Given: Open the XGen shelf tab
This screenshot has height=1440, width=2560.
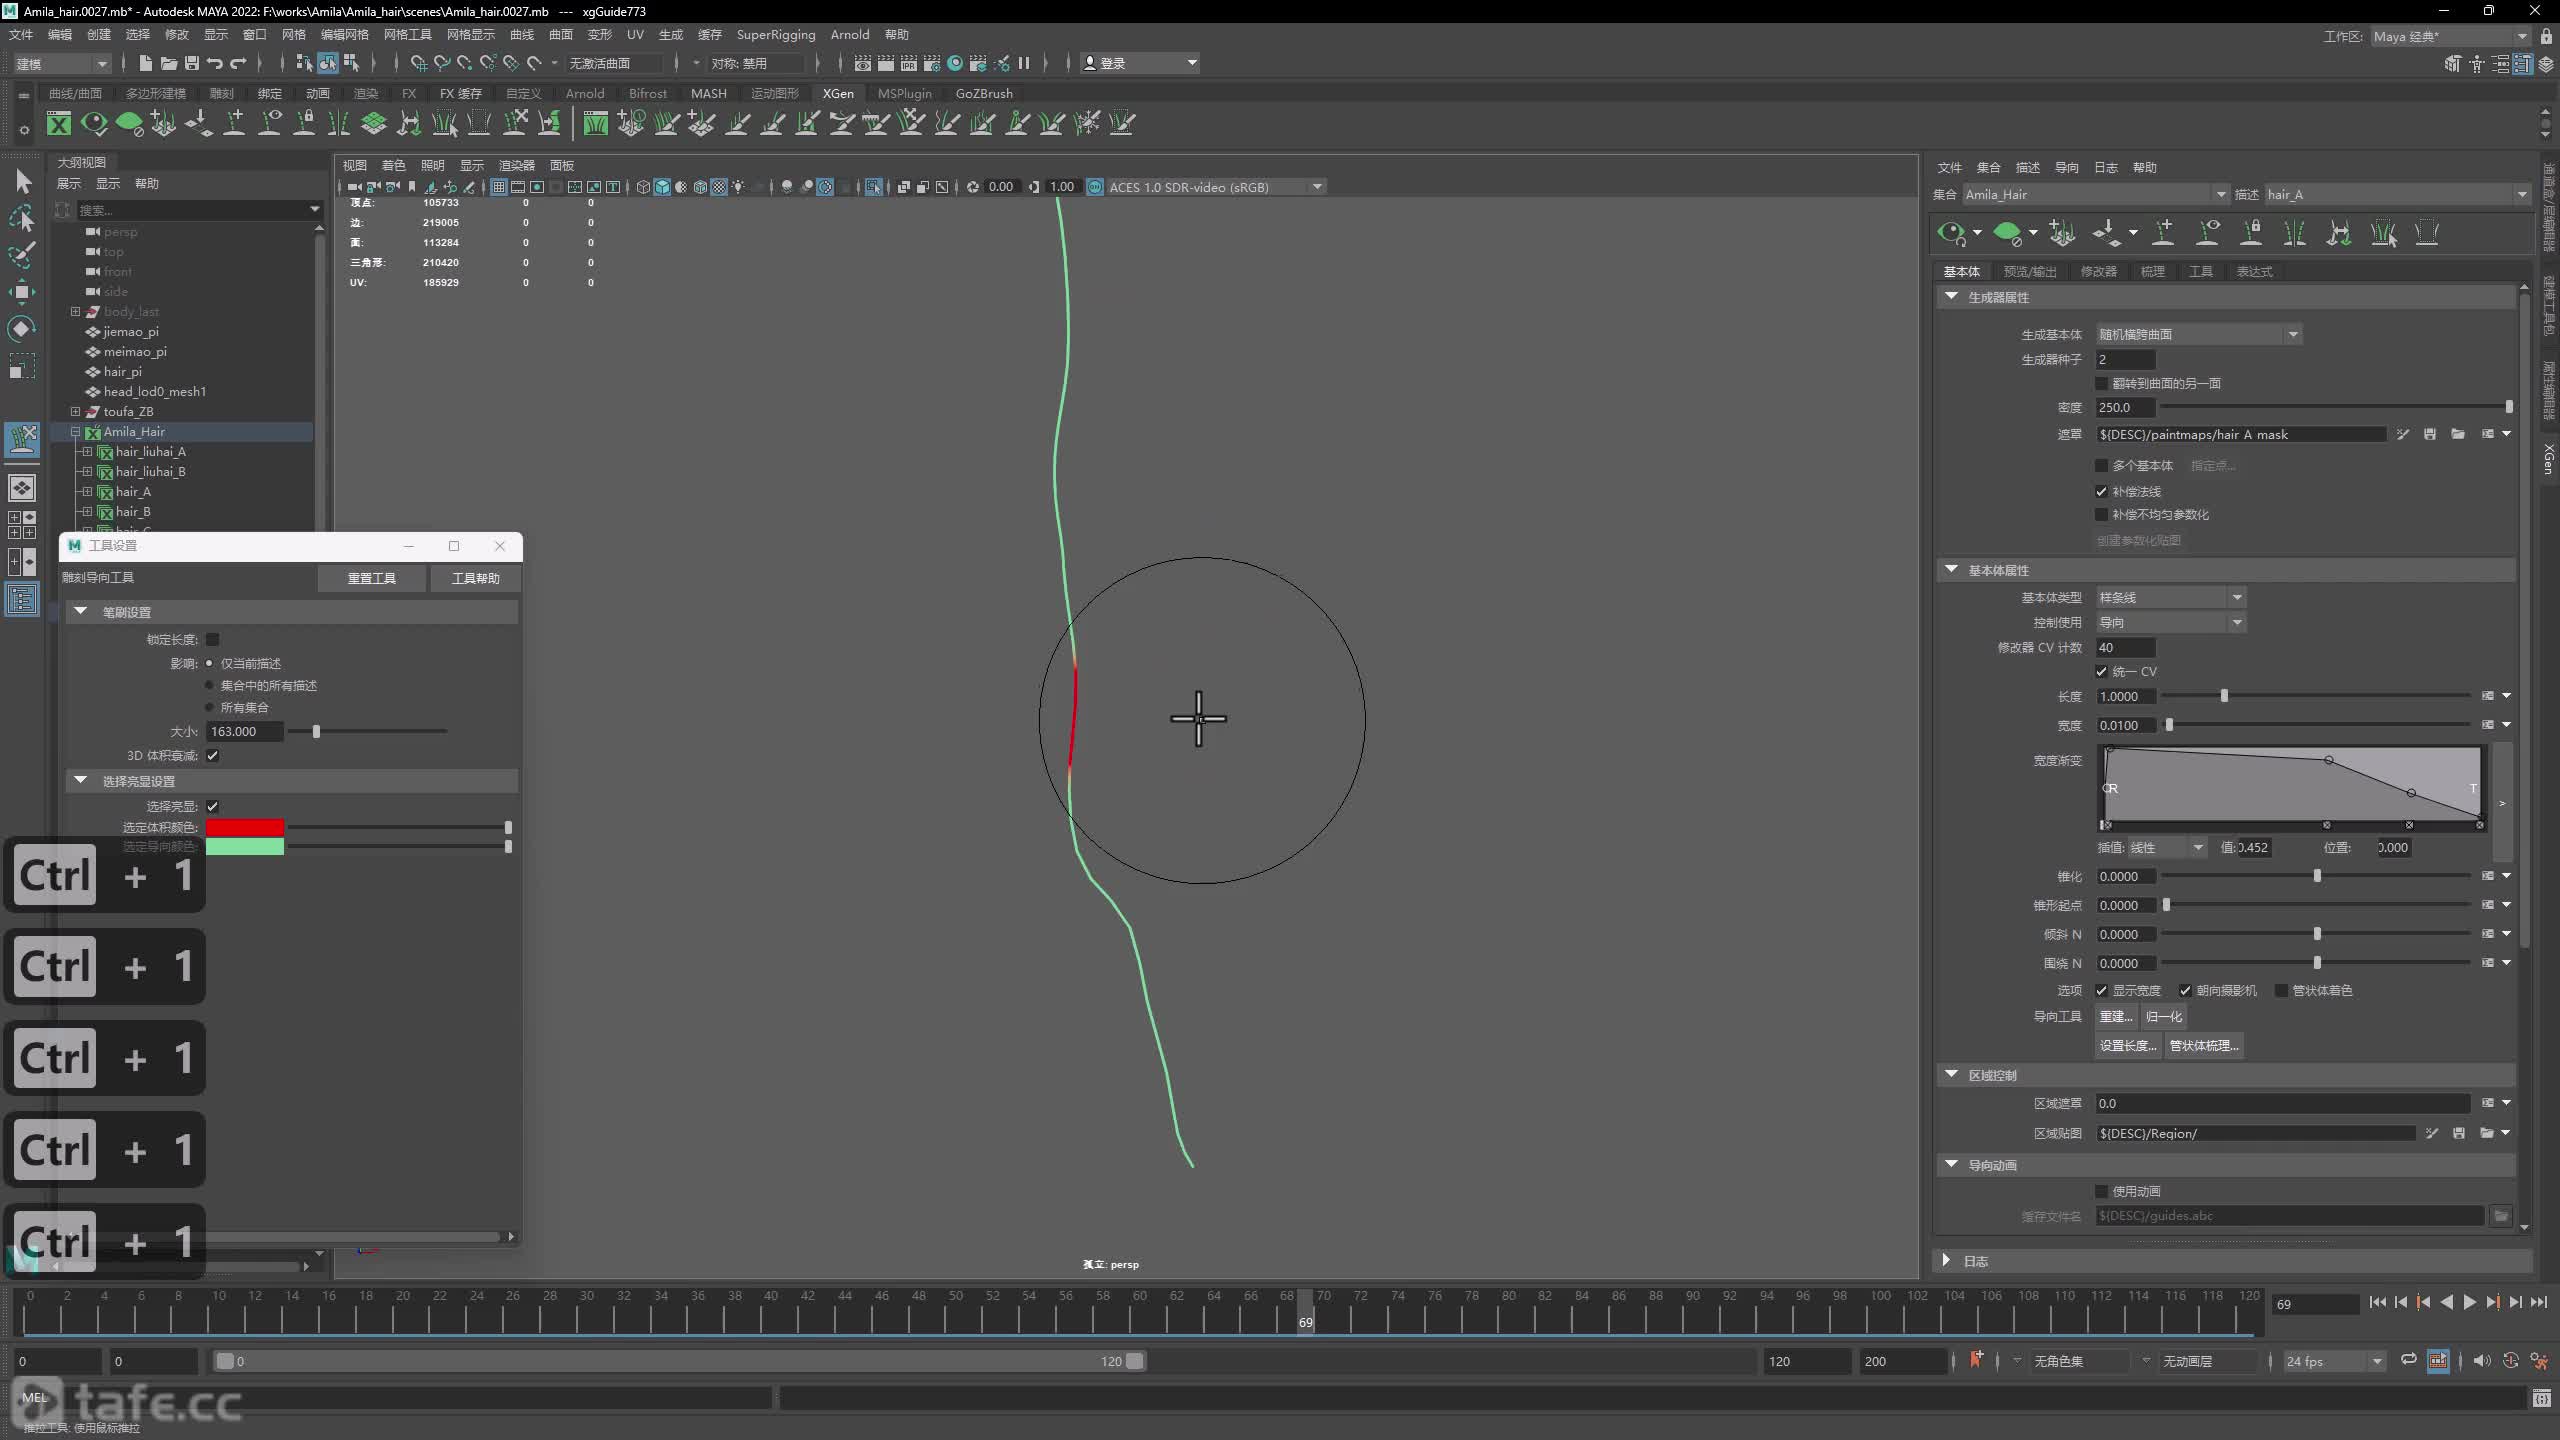Looking at the screenshot, I should (838, 93).
